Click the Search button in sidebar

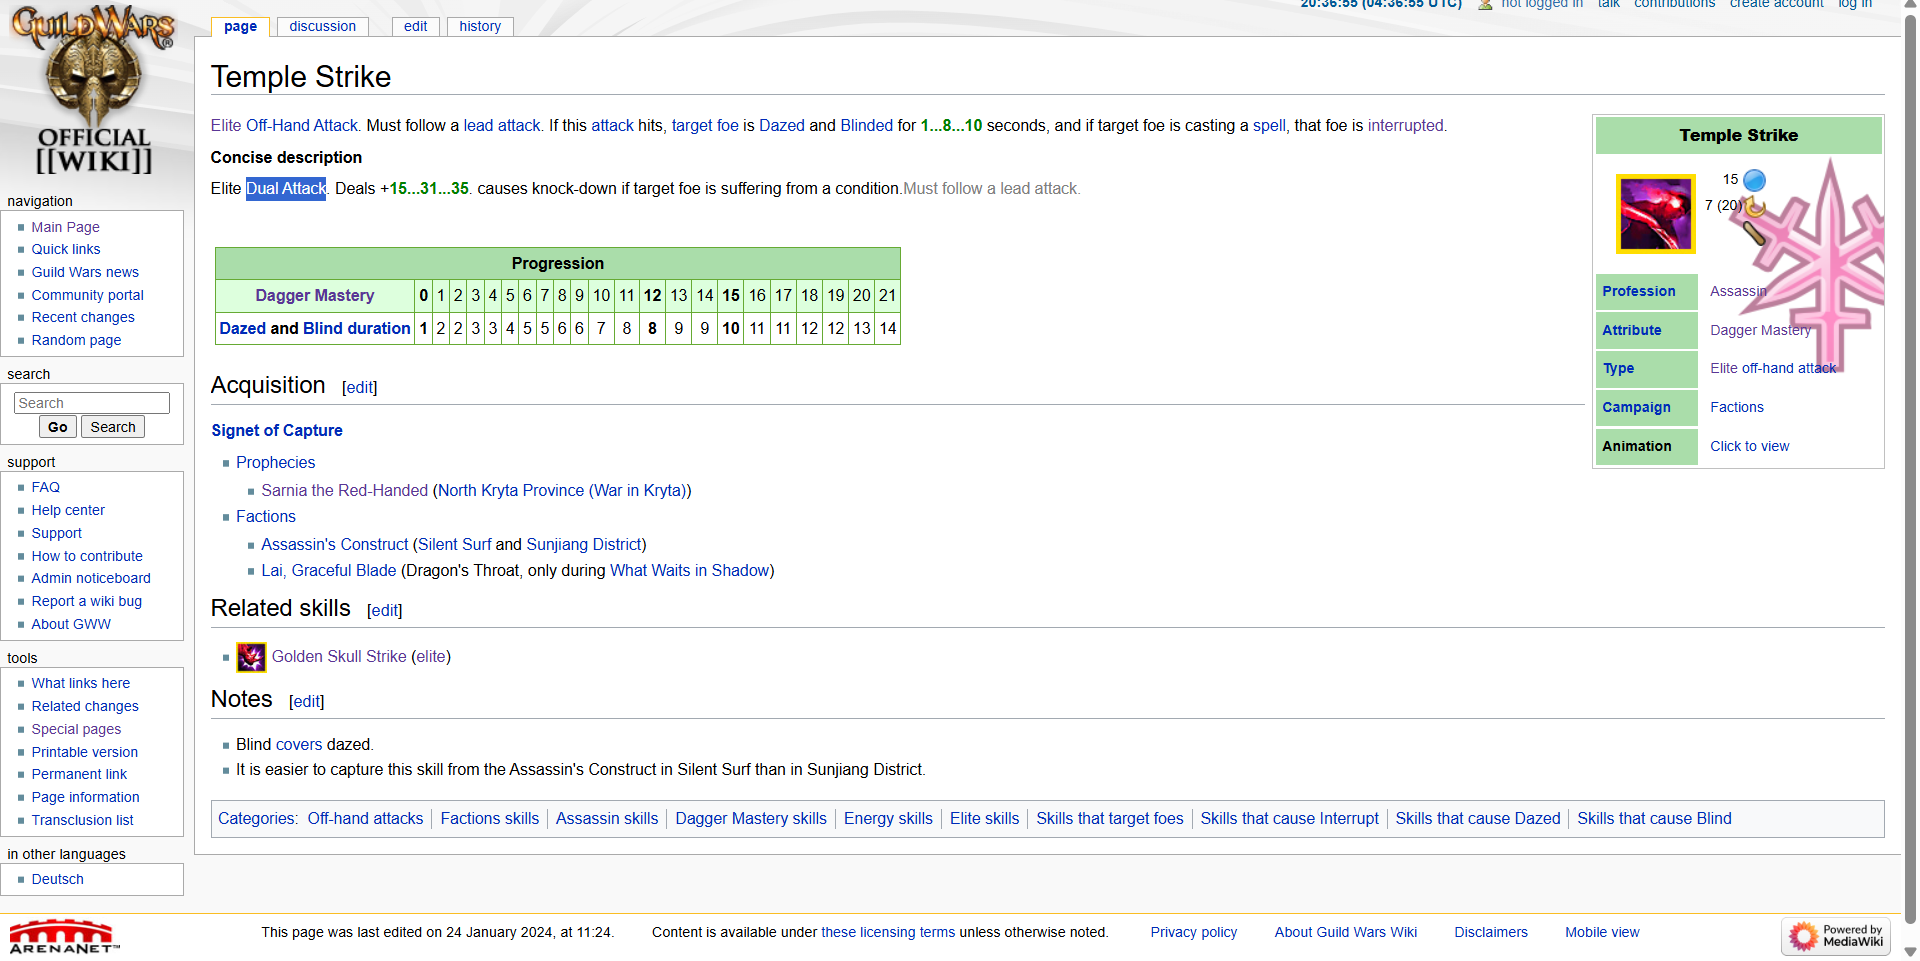tap(113, 427)
